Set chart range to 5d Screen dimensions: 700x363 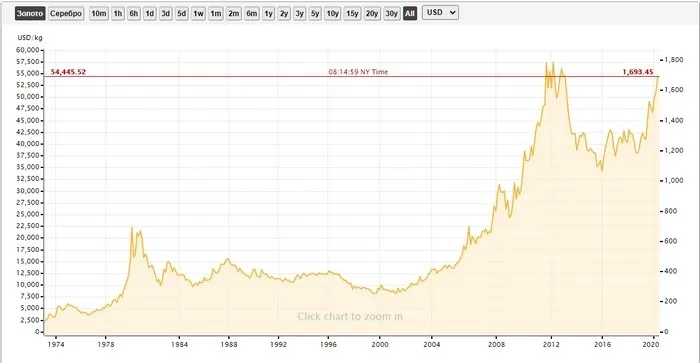(x=181, y=13)
